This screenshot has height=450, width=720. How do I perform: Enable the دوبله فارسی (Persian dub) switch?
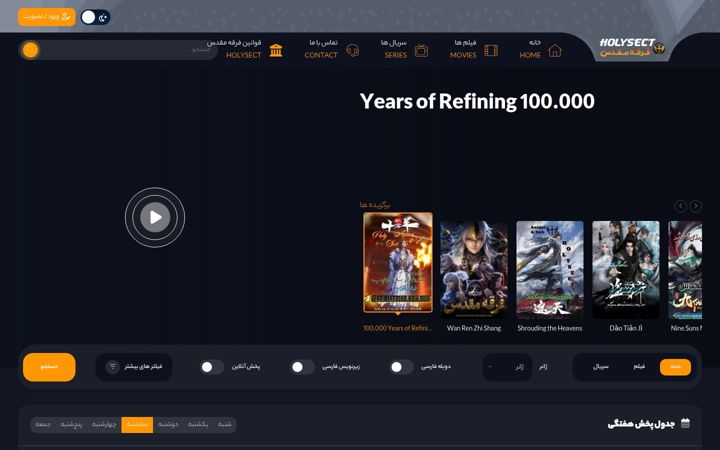click(x=401, y=367)
